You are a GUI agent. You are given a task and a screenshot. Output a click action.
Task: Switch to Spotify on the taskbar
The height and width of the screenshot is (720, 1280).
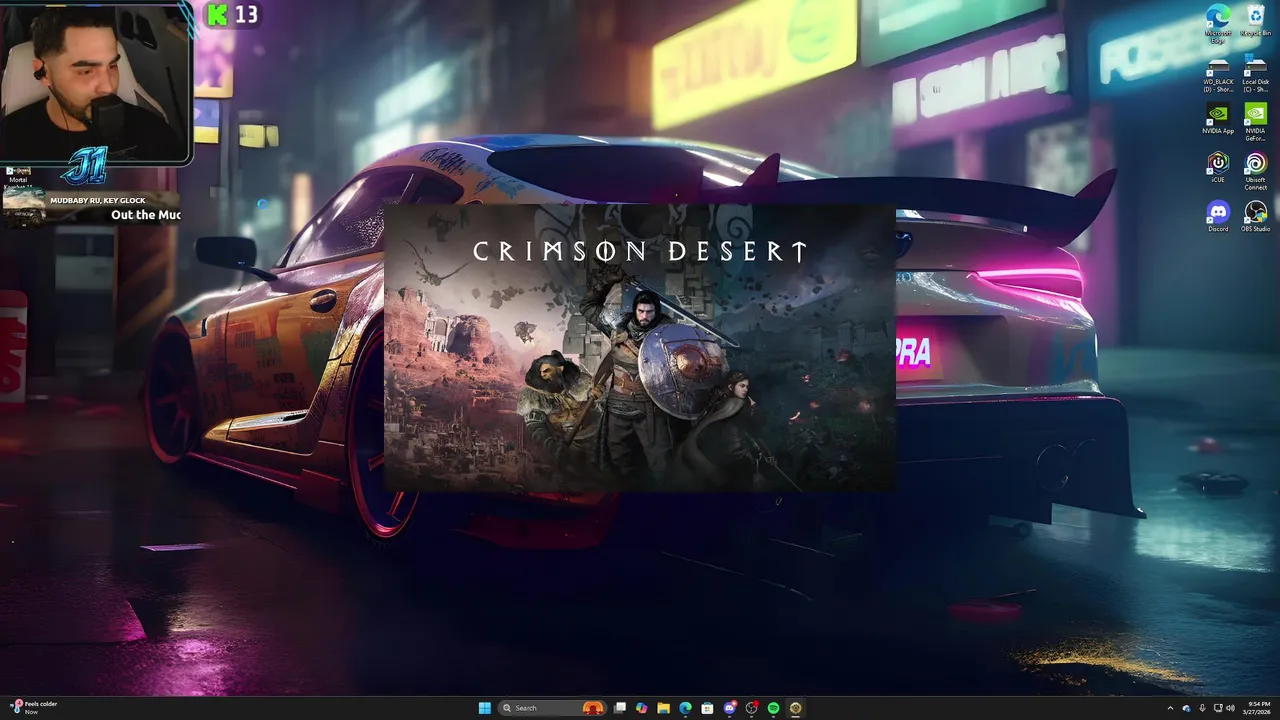(773, 708)
